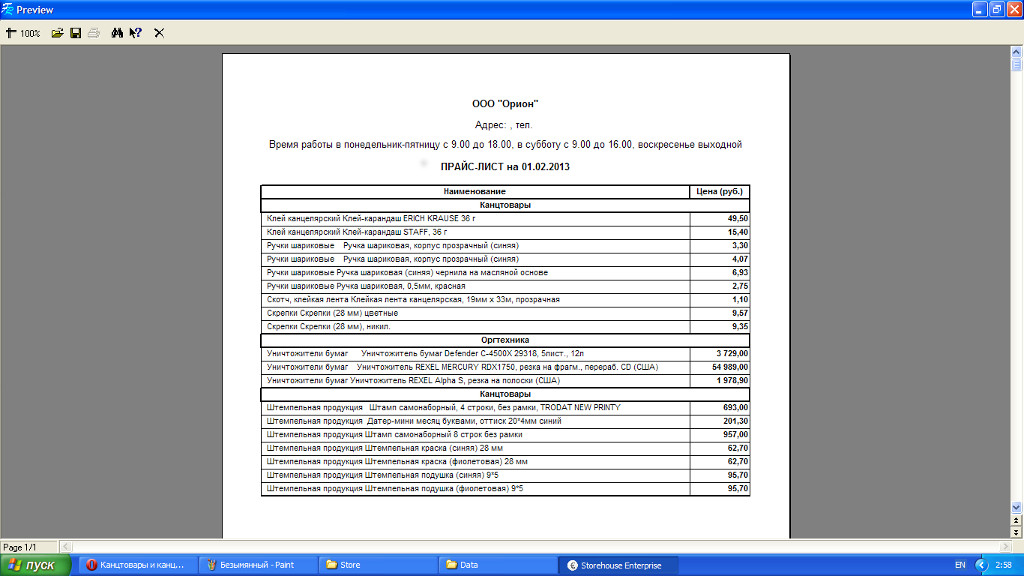Open the Store folder from taskbar
The width and height of the screenshot is (1024, 576).
(379, 565)
